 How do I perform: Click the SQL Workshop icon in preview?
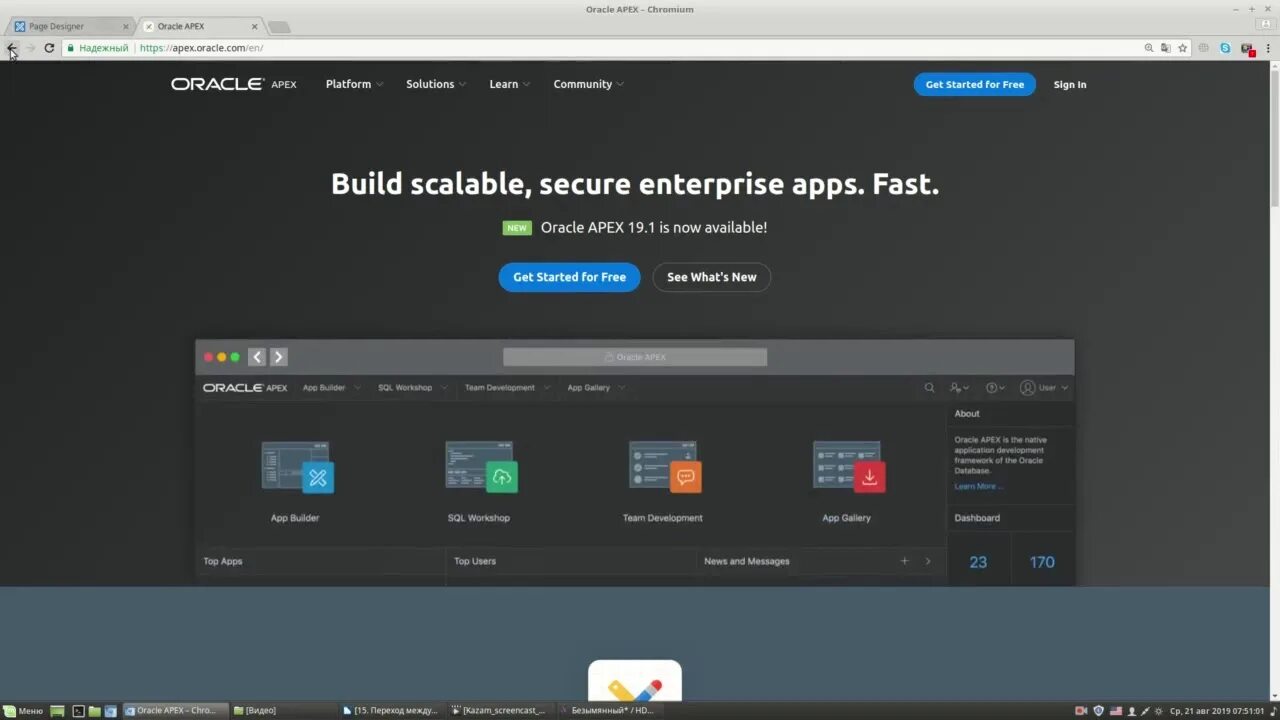(x=481, y=467)
